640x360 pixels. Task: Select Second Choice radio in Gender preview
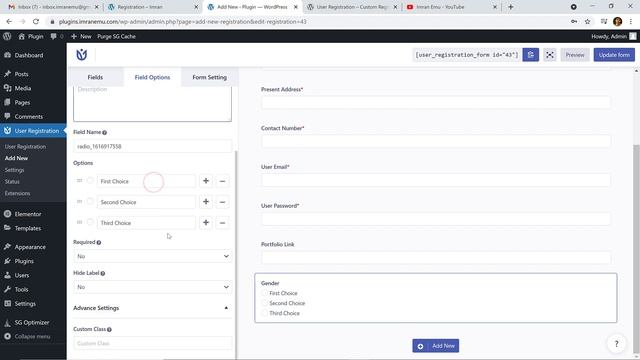tap(264, 303)
